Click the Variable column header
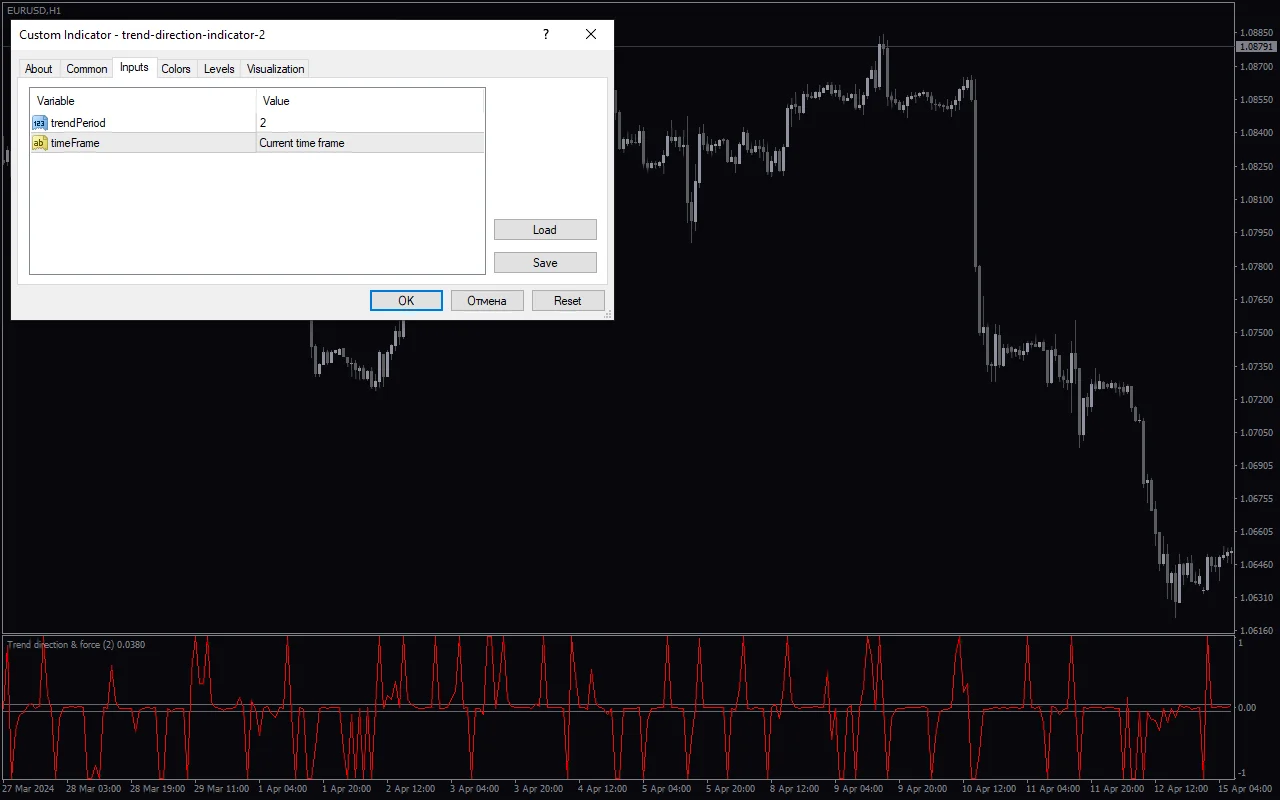Screen dimensions: 1280x800 (x=143, y=101)
